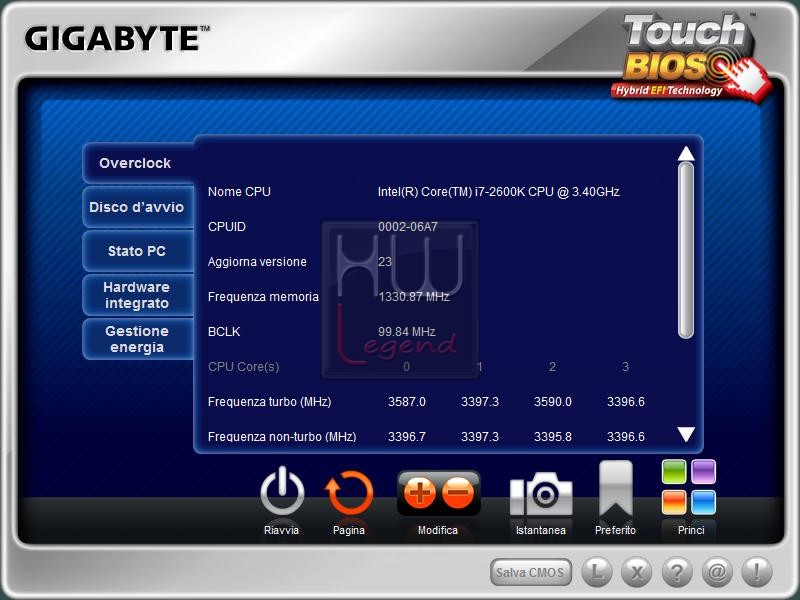
Task: Click the Frequenza memoria label
Action: click(x=263, y=297)
